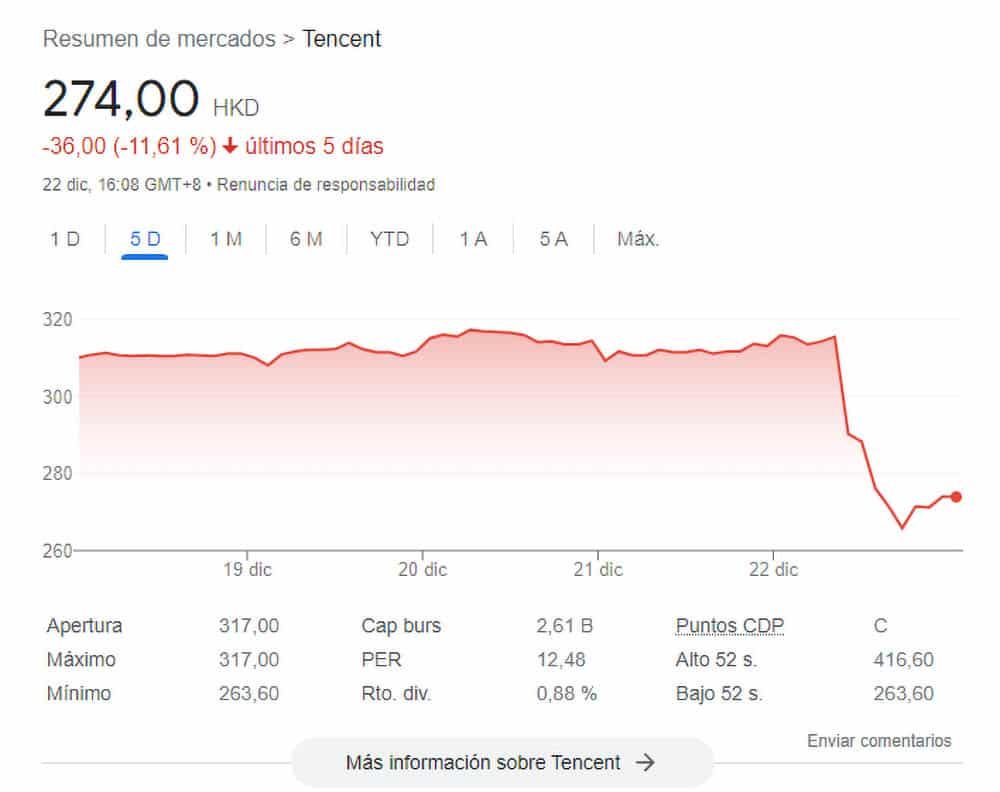
Task: Click the 19 dic date marker
Action: coord(248,569)
